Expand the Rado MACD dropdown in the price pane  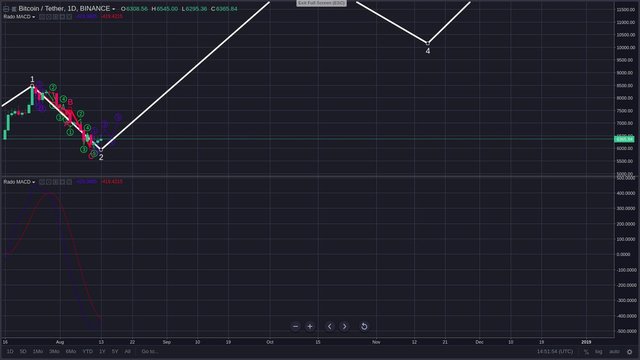tap(33, 17)
